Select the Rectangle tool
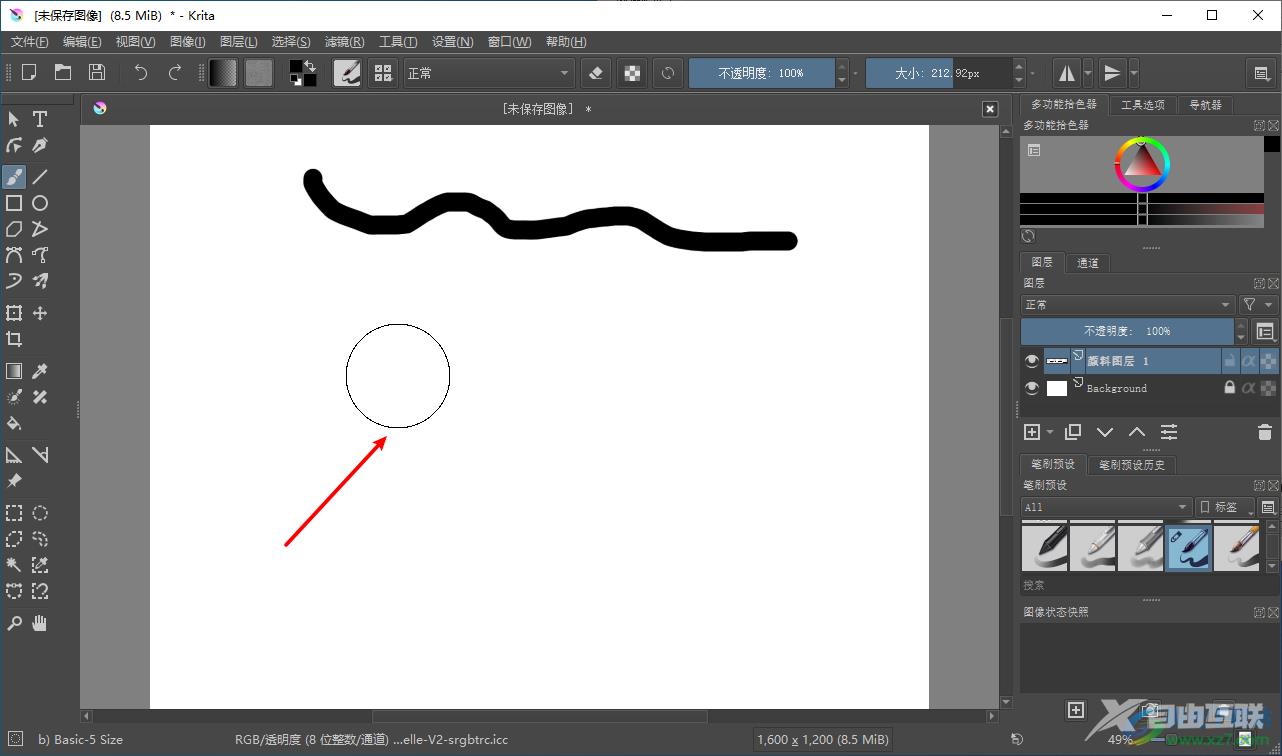This screenshot has width=1282, height=756. (x=14, y=203)
